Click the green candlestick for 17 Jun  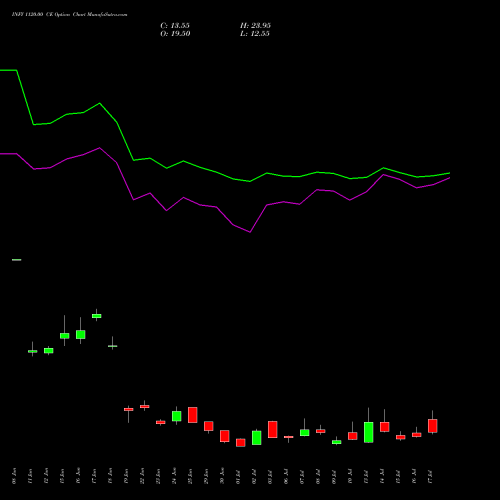(97, 316)
